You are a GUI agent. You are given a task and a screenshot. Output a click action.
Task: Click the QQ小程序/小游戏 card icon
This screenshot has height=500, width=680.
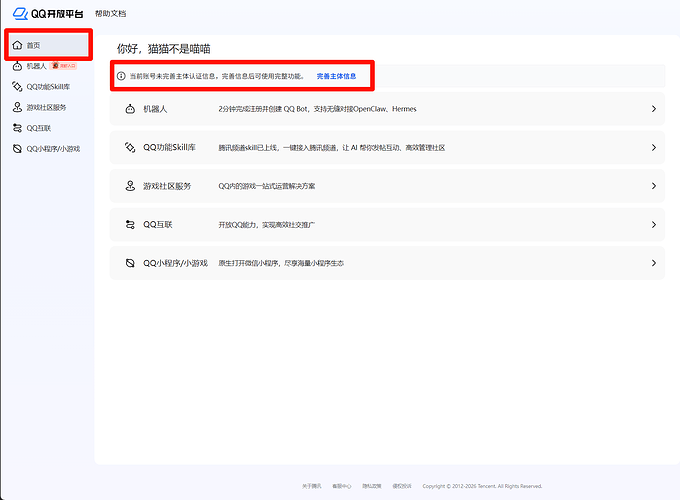coord(130,263)
